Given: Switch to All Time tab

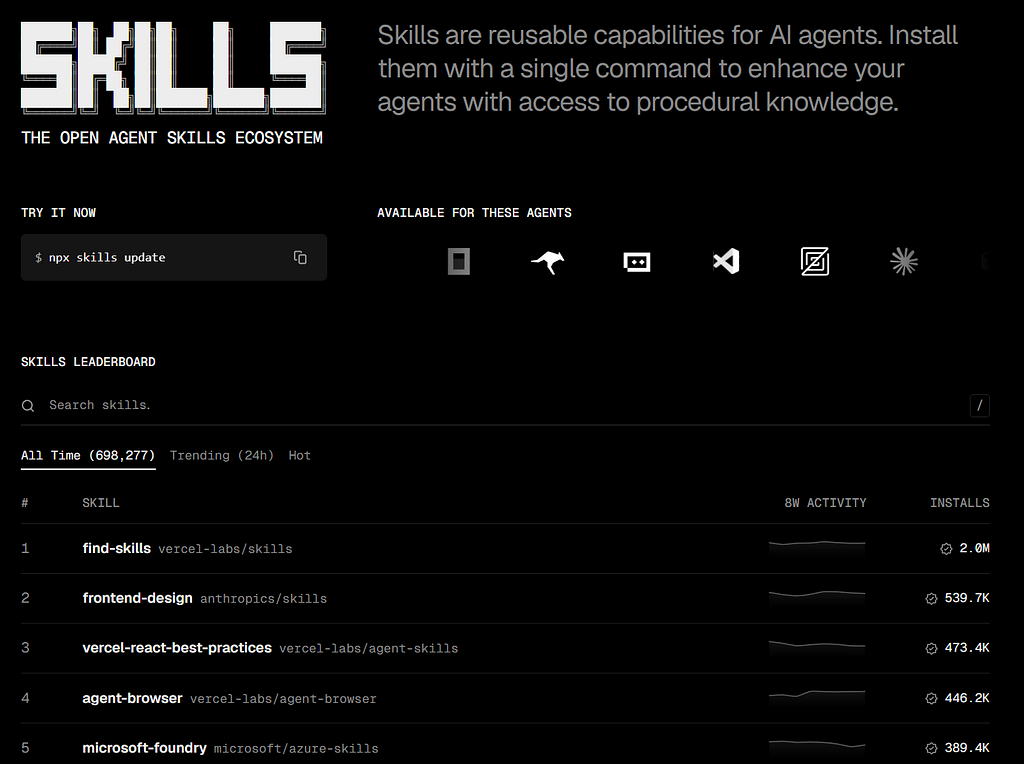Looking at the screenshot, I should coord(88,456).
